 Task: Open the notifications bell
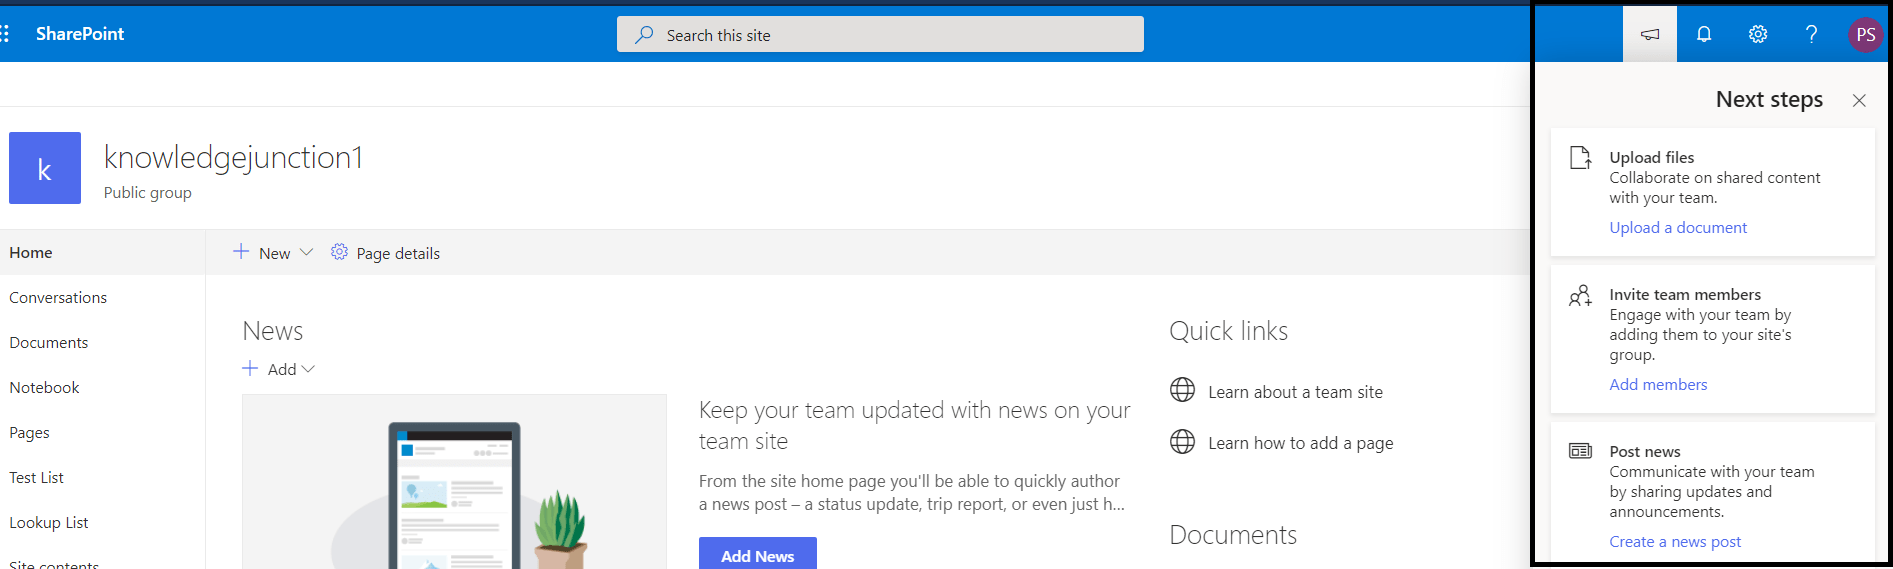pos(1704,34)
